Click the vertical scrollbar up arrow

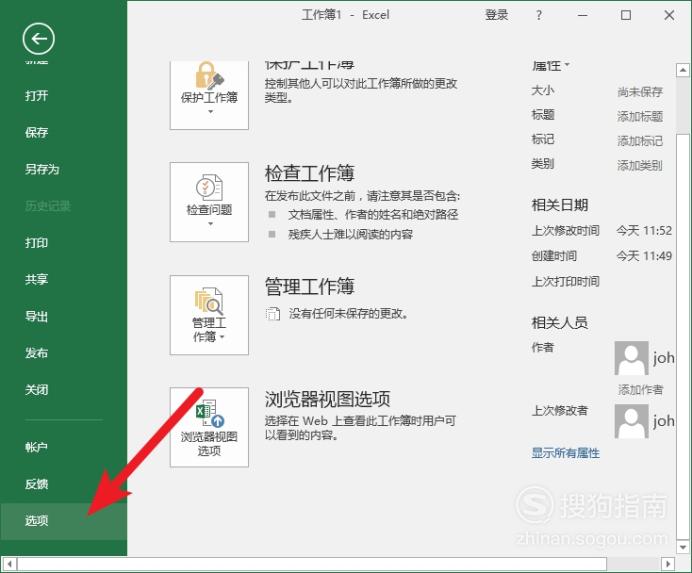pyautogui.click(x=683, y=70)
